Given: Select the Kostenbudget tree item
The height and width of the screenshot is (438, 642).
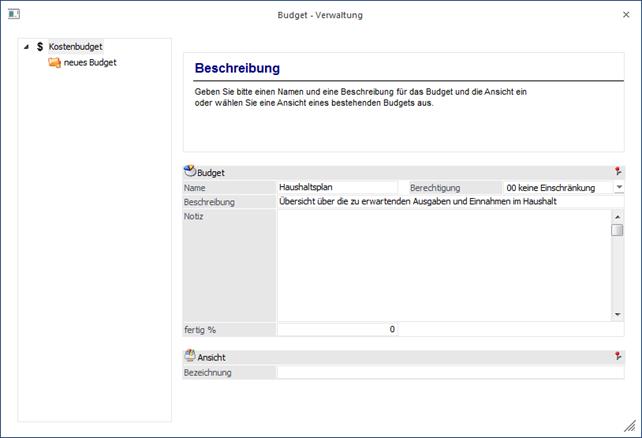Looking at the screenshot, I should (x=76, y=47).
